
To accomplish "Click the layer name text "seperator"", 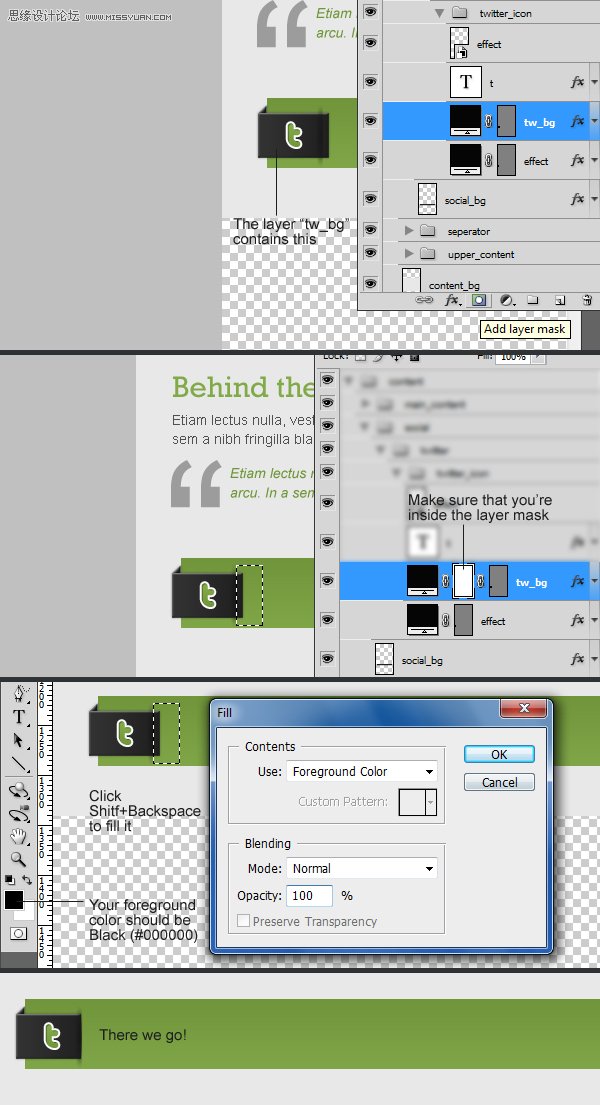I will pyautogui.click(x=468, y=231).
